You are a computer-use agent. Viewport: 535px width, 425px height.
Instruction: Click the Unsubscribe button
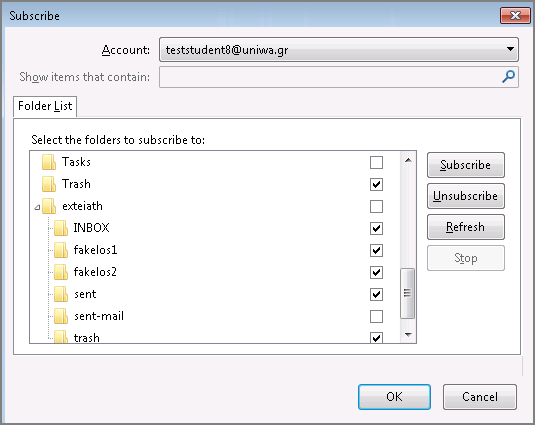466,196
